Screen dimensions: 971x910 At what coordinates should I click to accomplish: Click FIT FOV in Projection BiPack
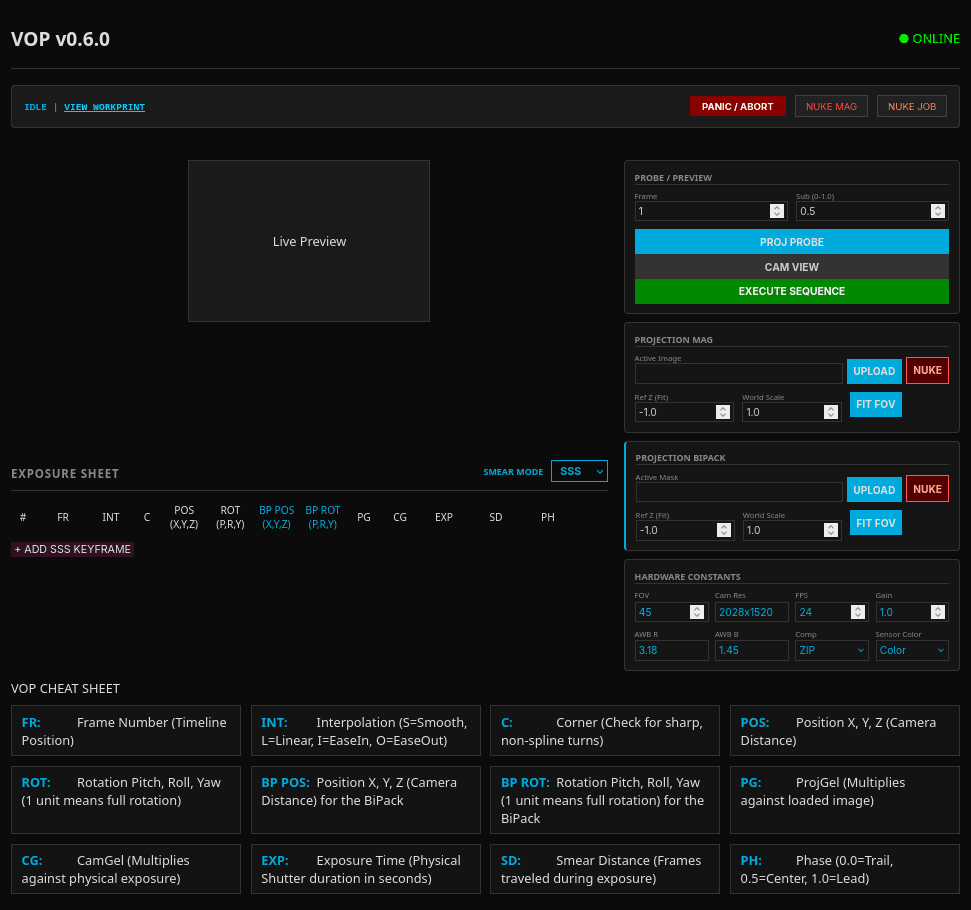876,523
